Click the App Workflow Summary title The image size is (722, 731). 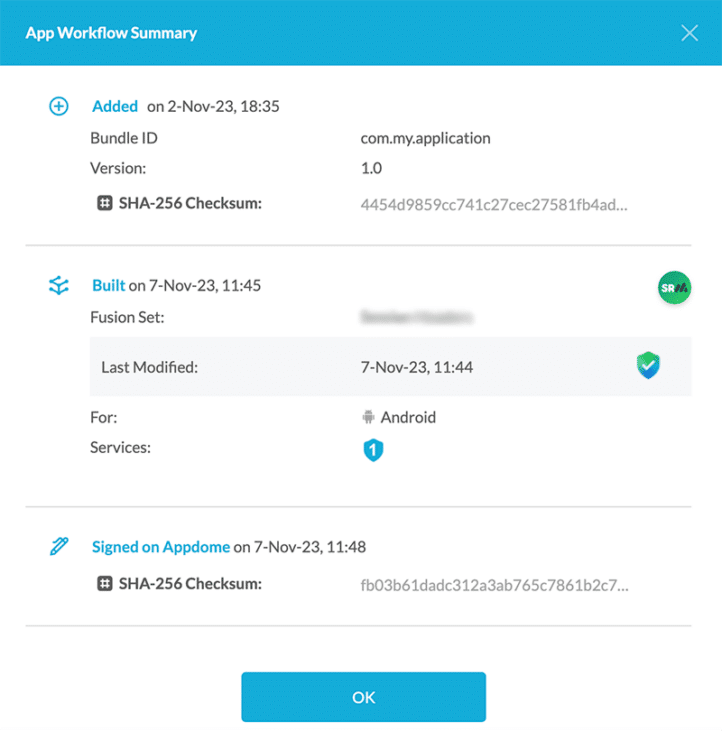(x=111, y=33)
